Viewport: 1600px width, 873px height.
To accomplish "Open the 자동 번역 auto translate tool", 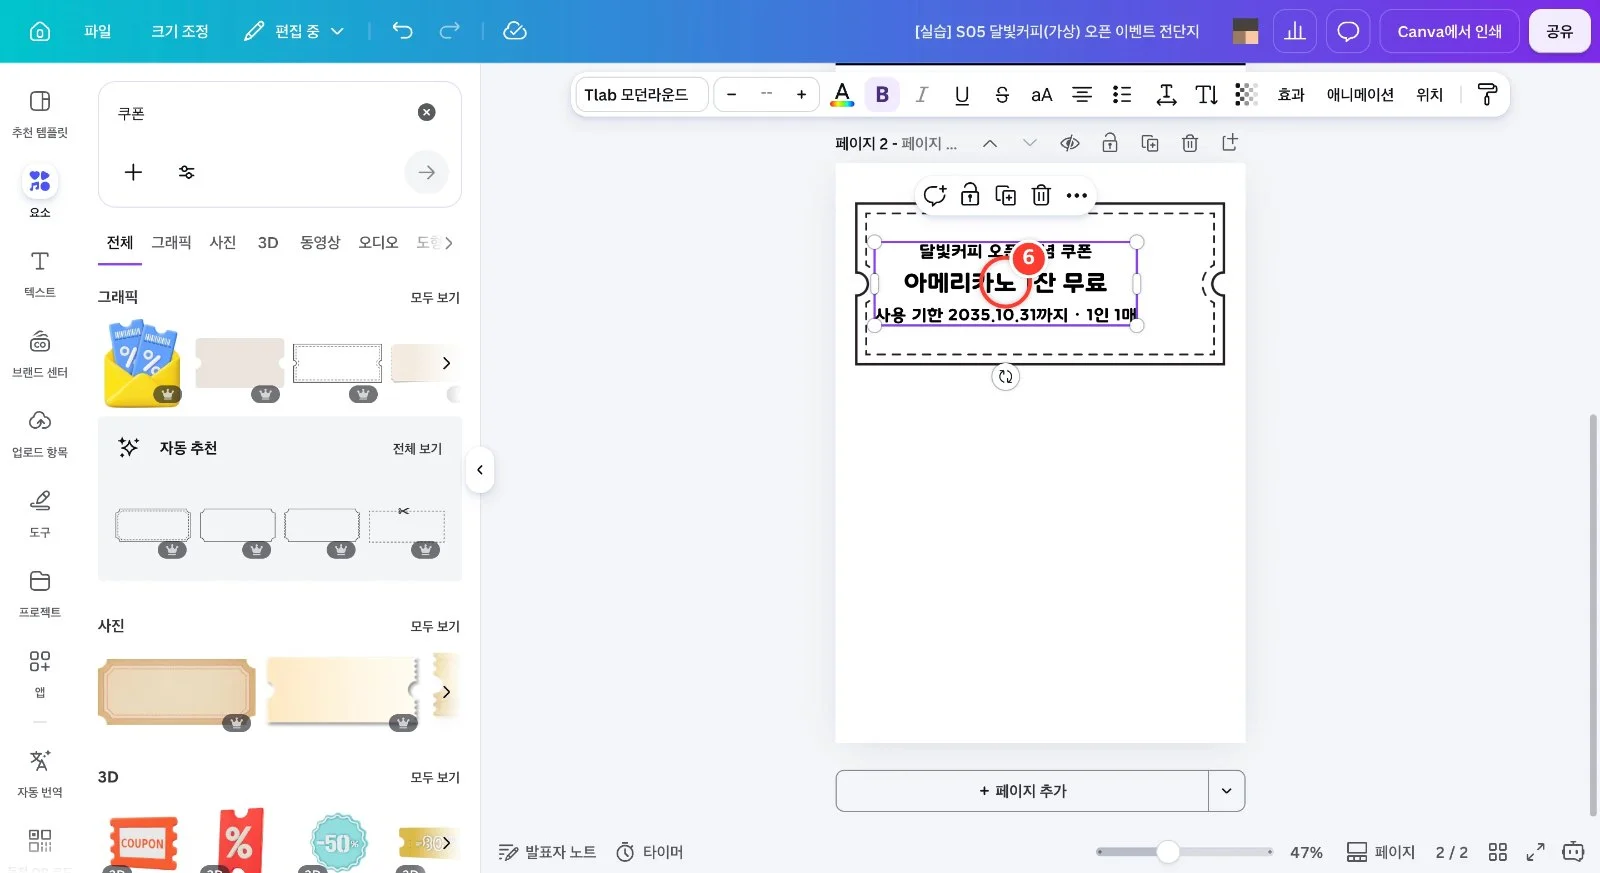I will (x=40, y=773).
